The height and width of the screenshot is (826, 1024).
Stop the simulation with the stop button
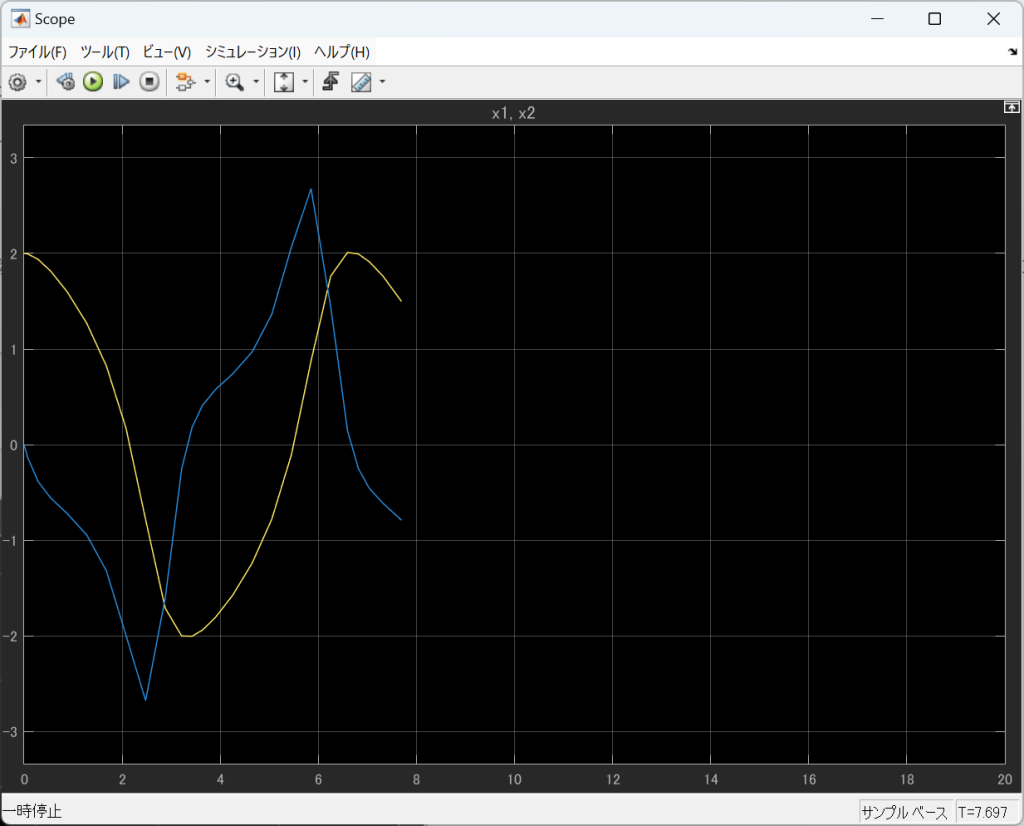(x=149, y=82)
